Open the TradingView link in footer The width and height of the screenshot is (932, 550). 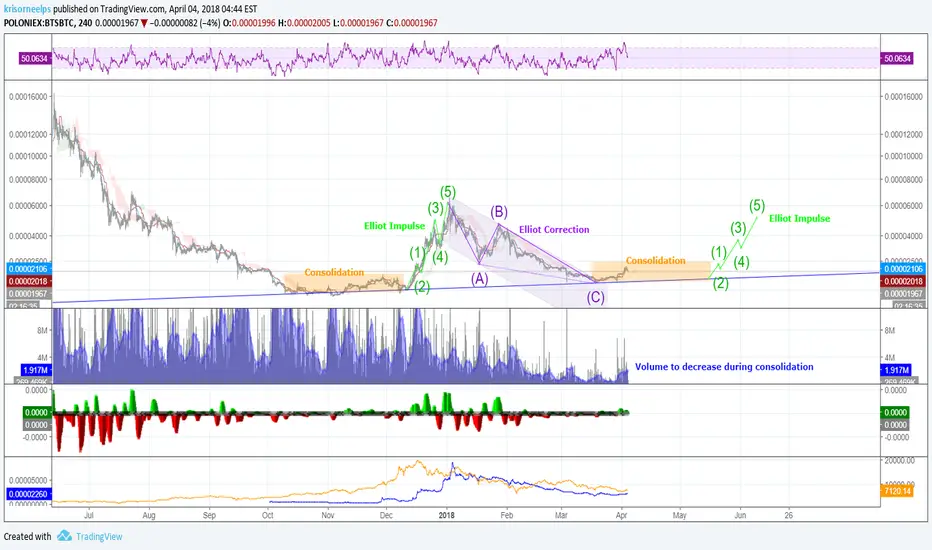[99, 536]
